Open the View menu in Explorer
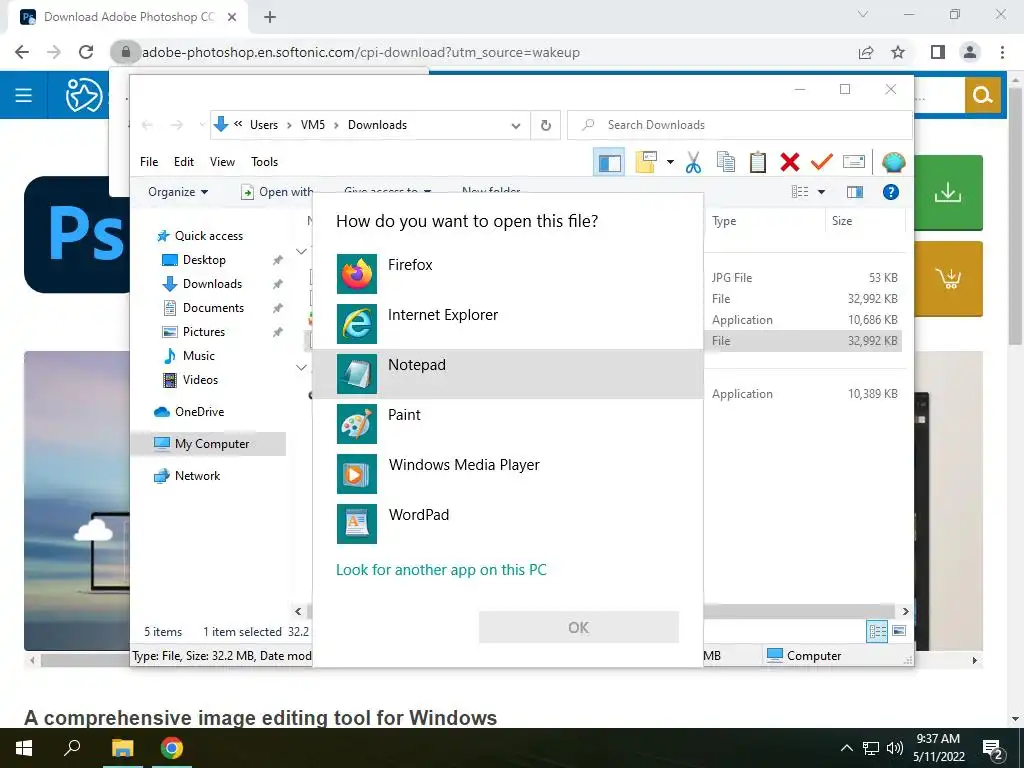 pyautogui.click(x=222, y=162)
